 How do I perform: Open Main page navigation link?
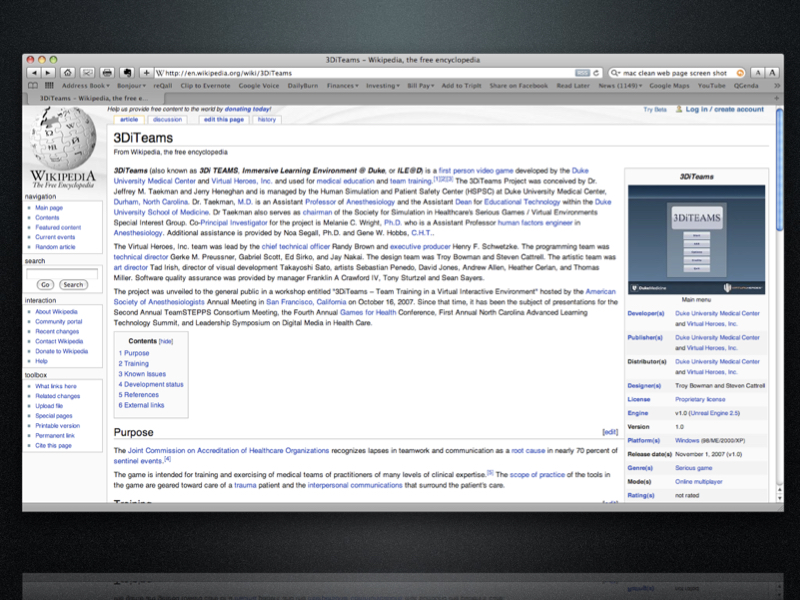coord(49,208)
